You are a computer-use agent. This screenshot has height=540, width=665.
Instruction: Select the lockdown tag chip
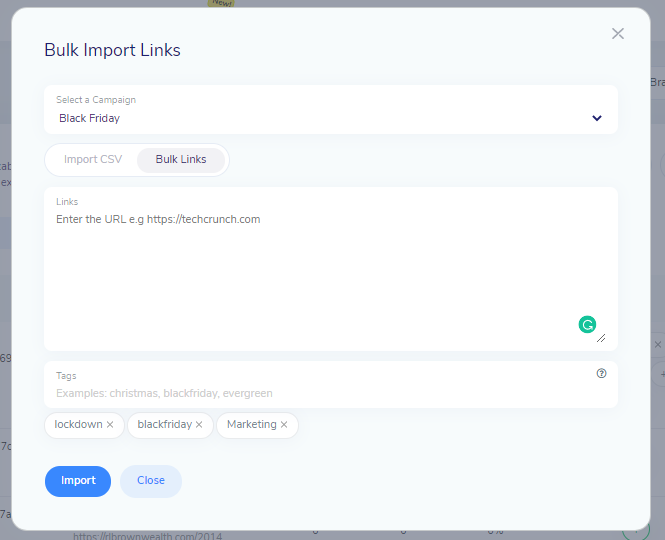coord(78,425)
